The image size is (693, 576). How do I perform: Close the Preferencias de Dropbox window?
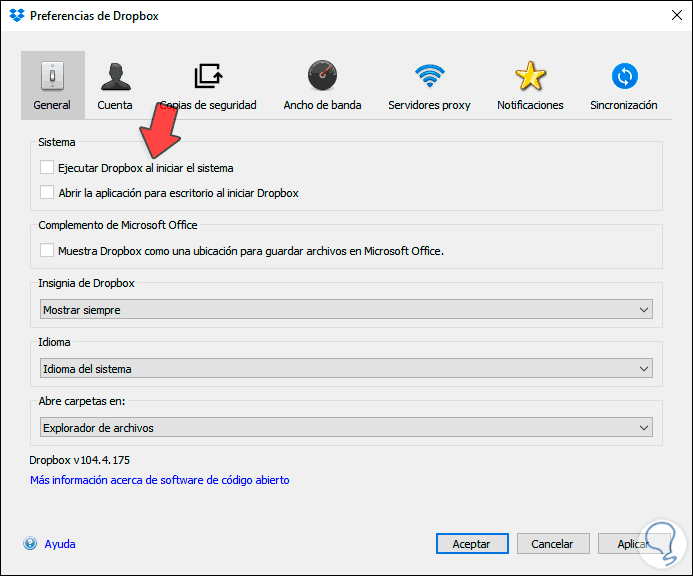tap(677, 15)
